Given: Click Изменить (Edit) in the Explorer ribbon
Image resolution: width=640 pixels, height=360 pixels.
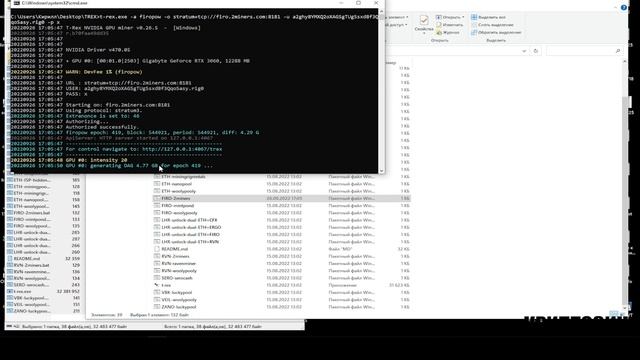Looking at the screenshot, I should pos(449,25).
